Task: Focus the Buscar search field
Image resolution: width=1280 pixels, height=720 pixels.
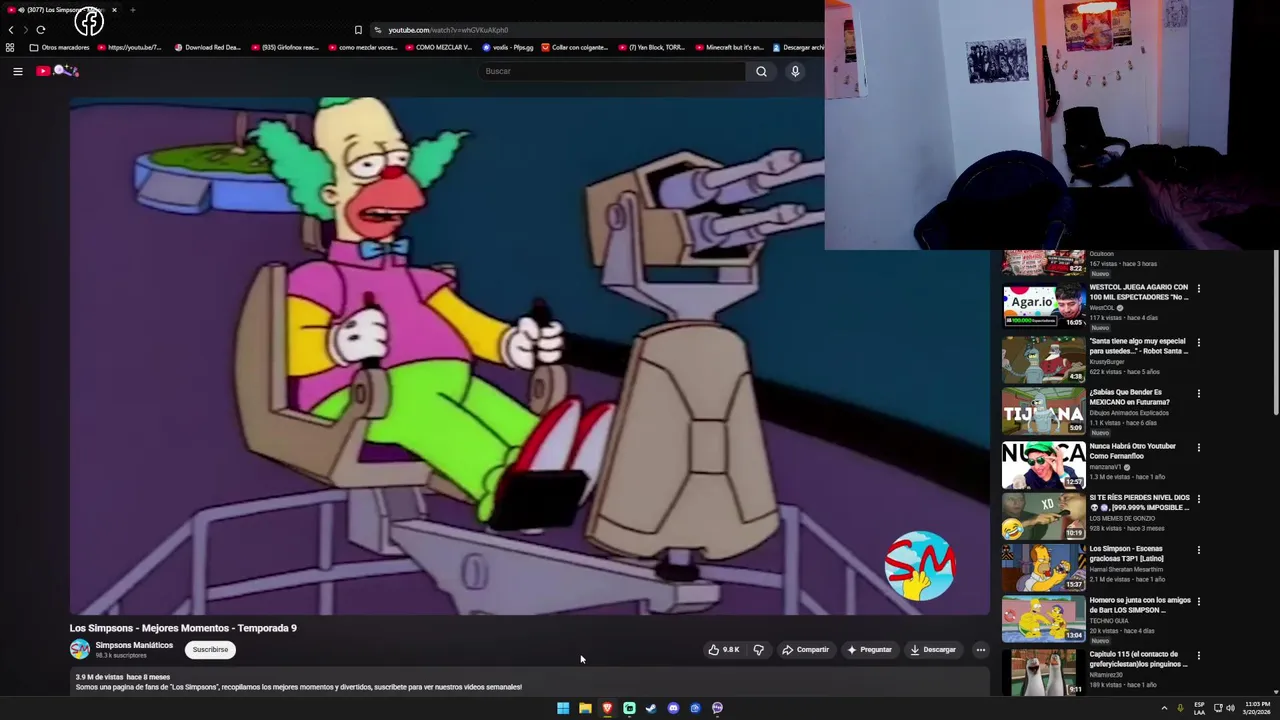Action: point(612,71)
